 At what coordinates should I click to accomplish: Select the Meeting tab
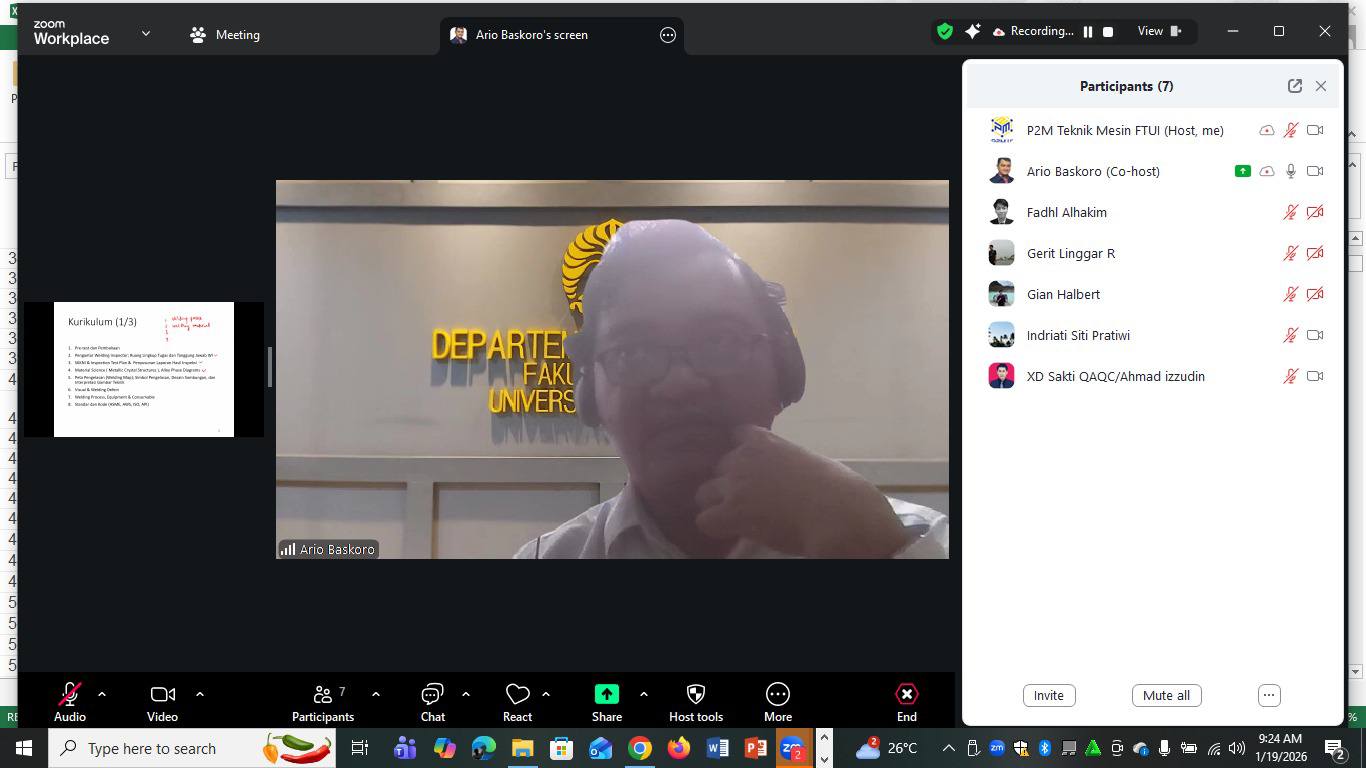click(x=225, y=34)
